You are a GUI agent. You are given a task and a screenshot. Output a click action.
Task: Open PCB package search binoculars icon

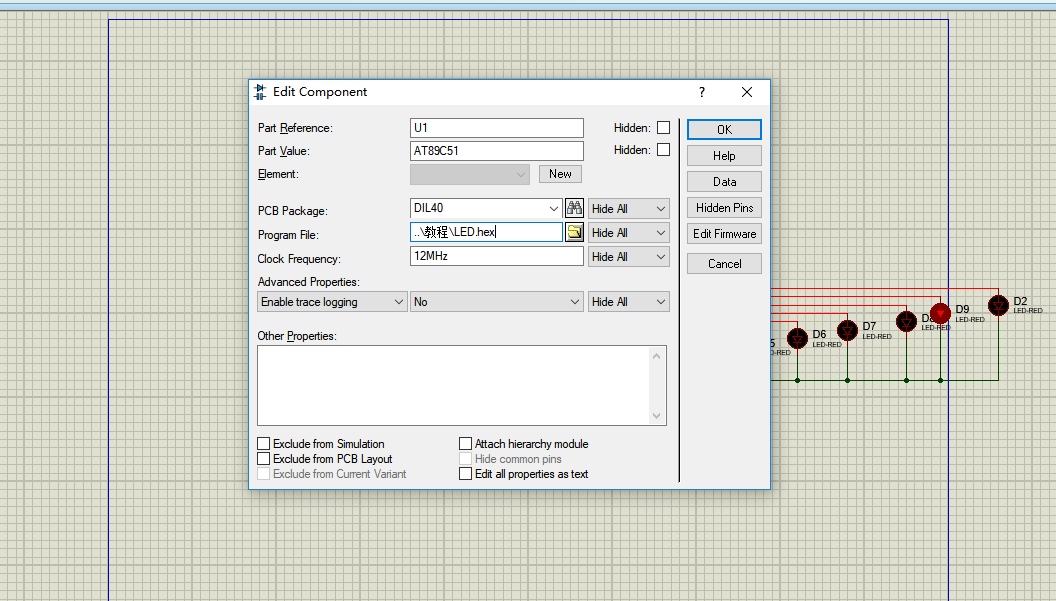[574, 208]
